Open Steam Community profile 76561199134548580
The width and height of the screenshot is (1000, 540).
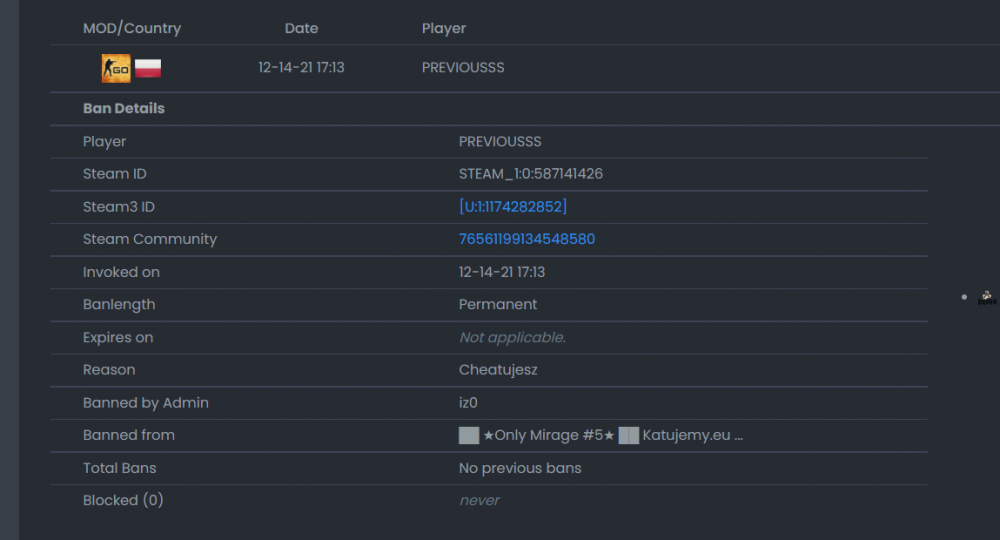[x=527, y=239]
